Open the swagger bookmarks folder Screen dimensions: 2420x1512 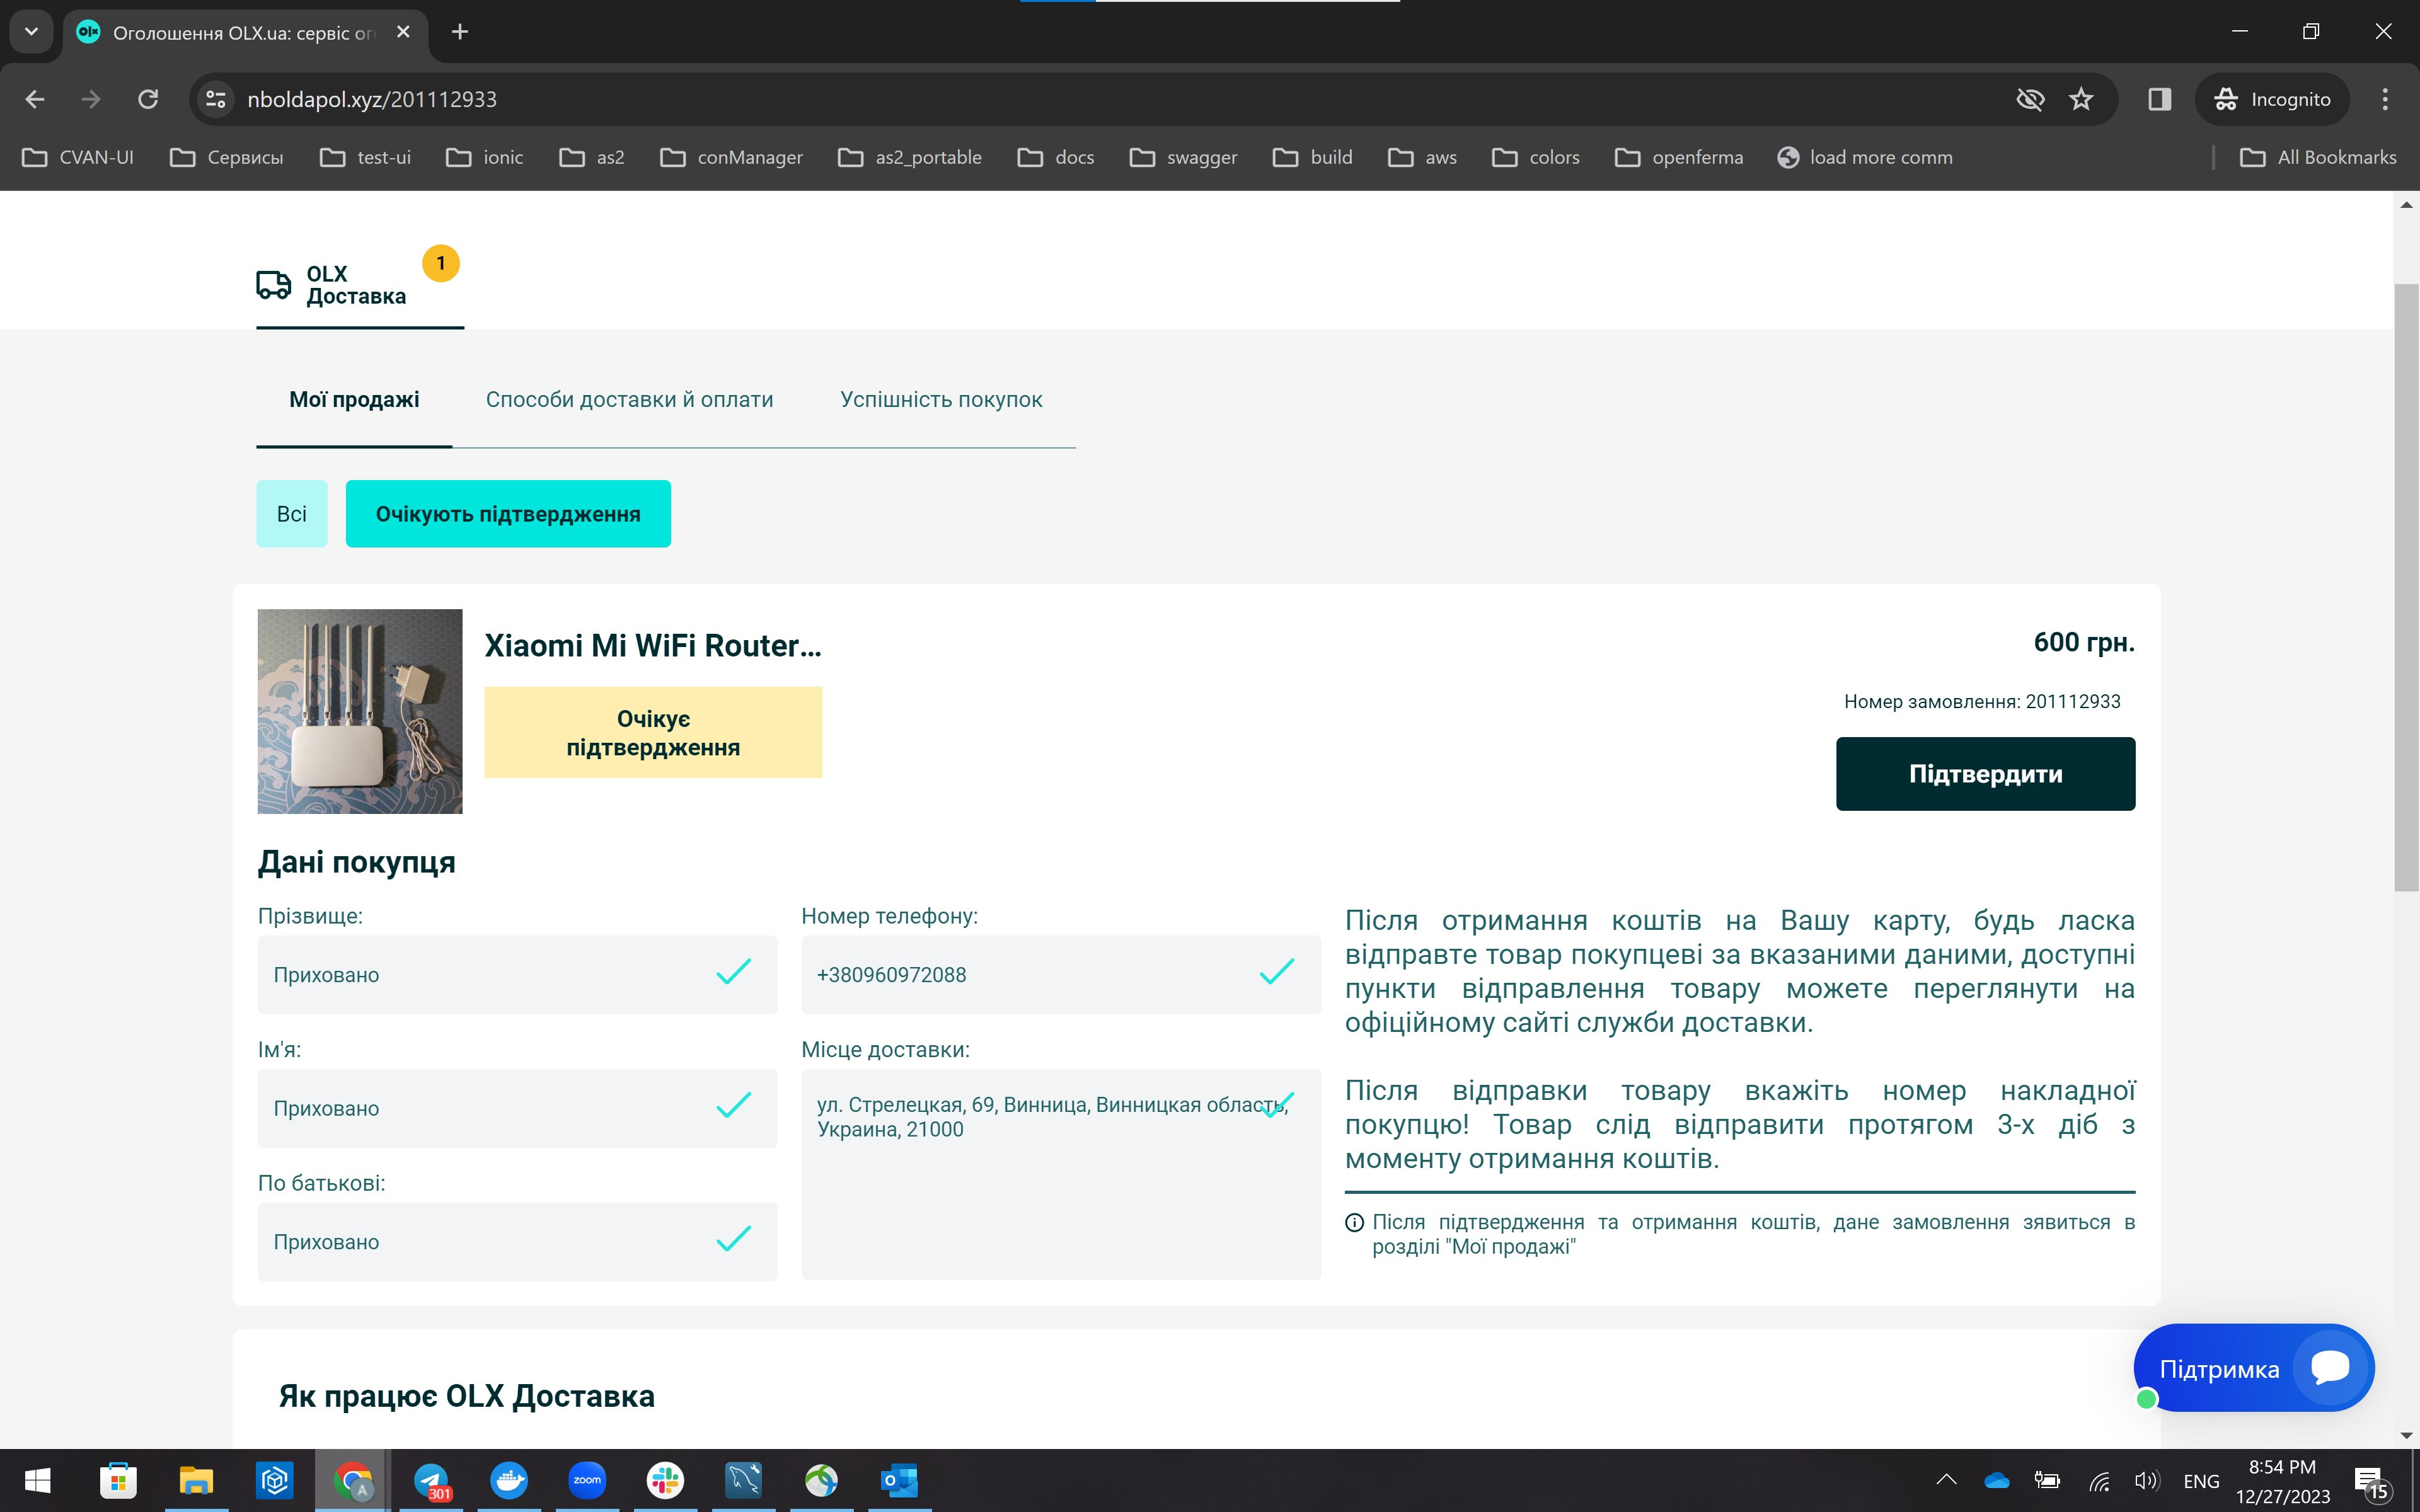pyautogui.click(x=1183, y=157)
